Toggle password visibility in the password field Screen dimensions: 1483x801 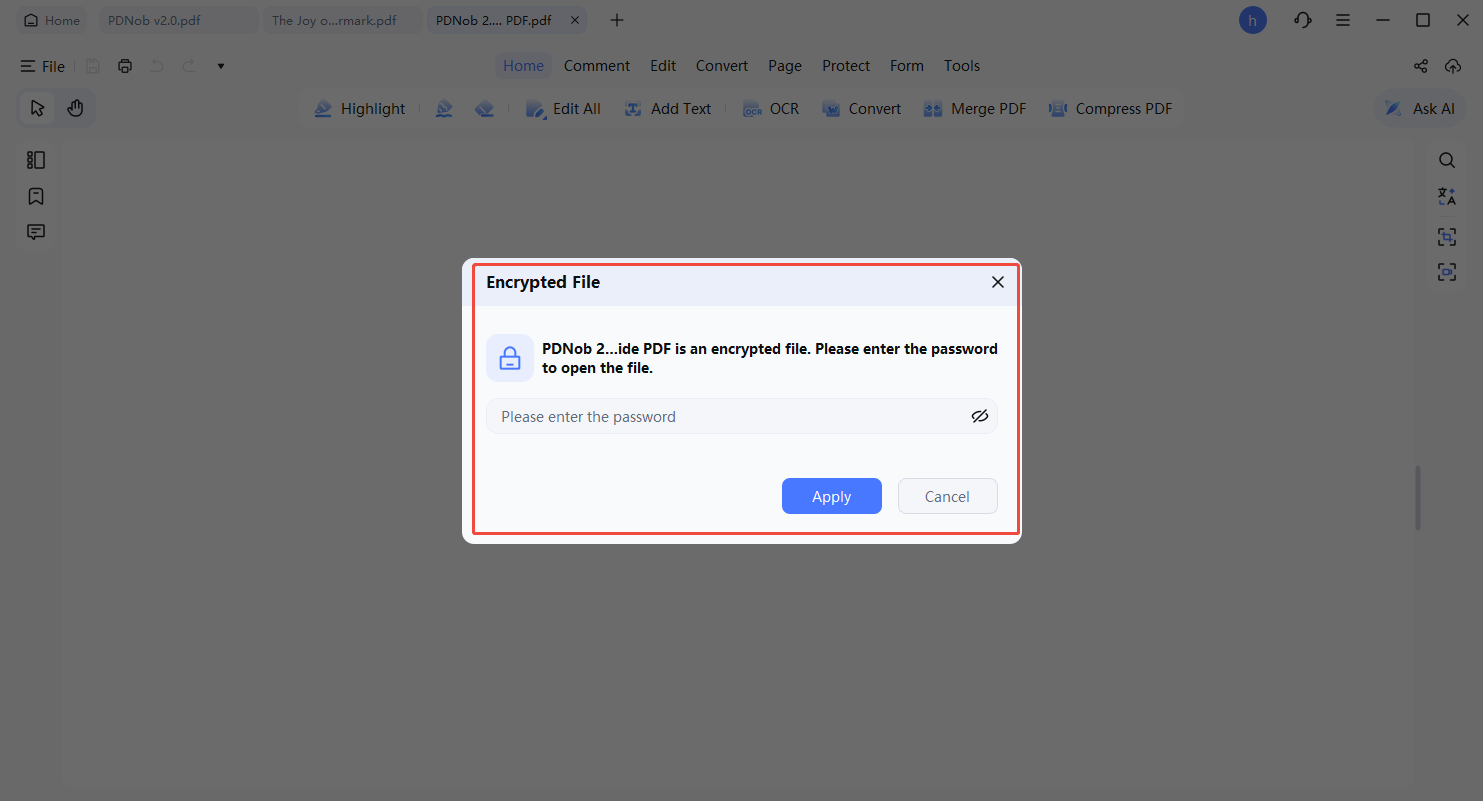click(x=979, y=416)
